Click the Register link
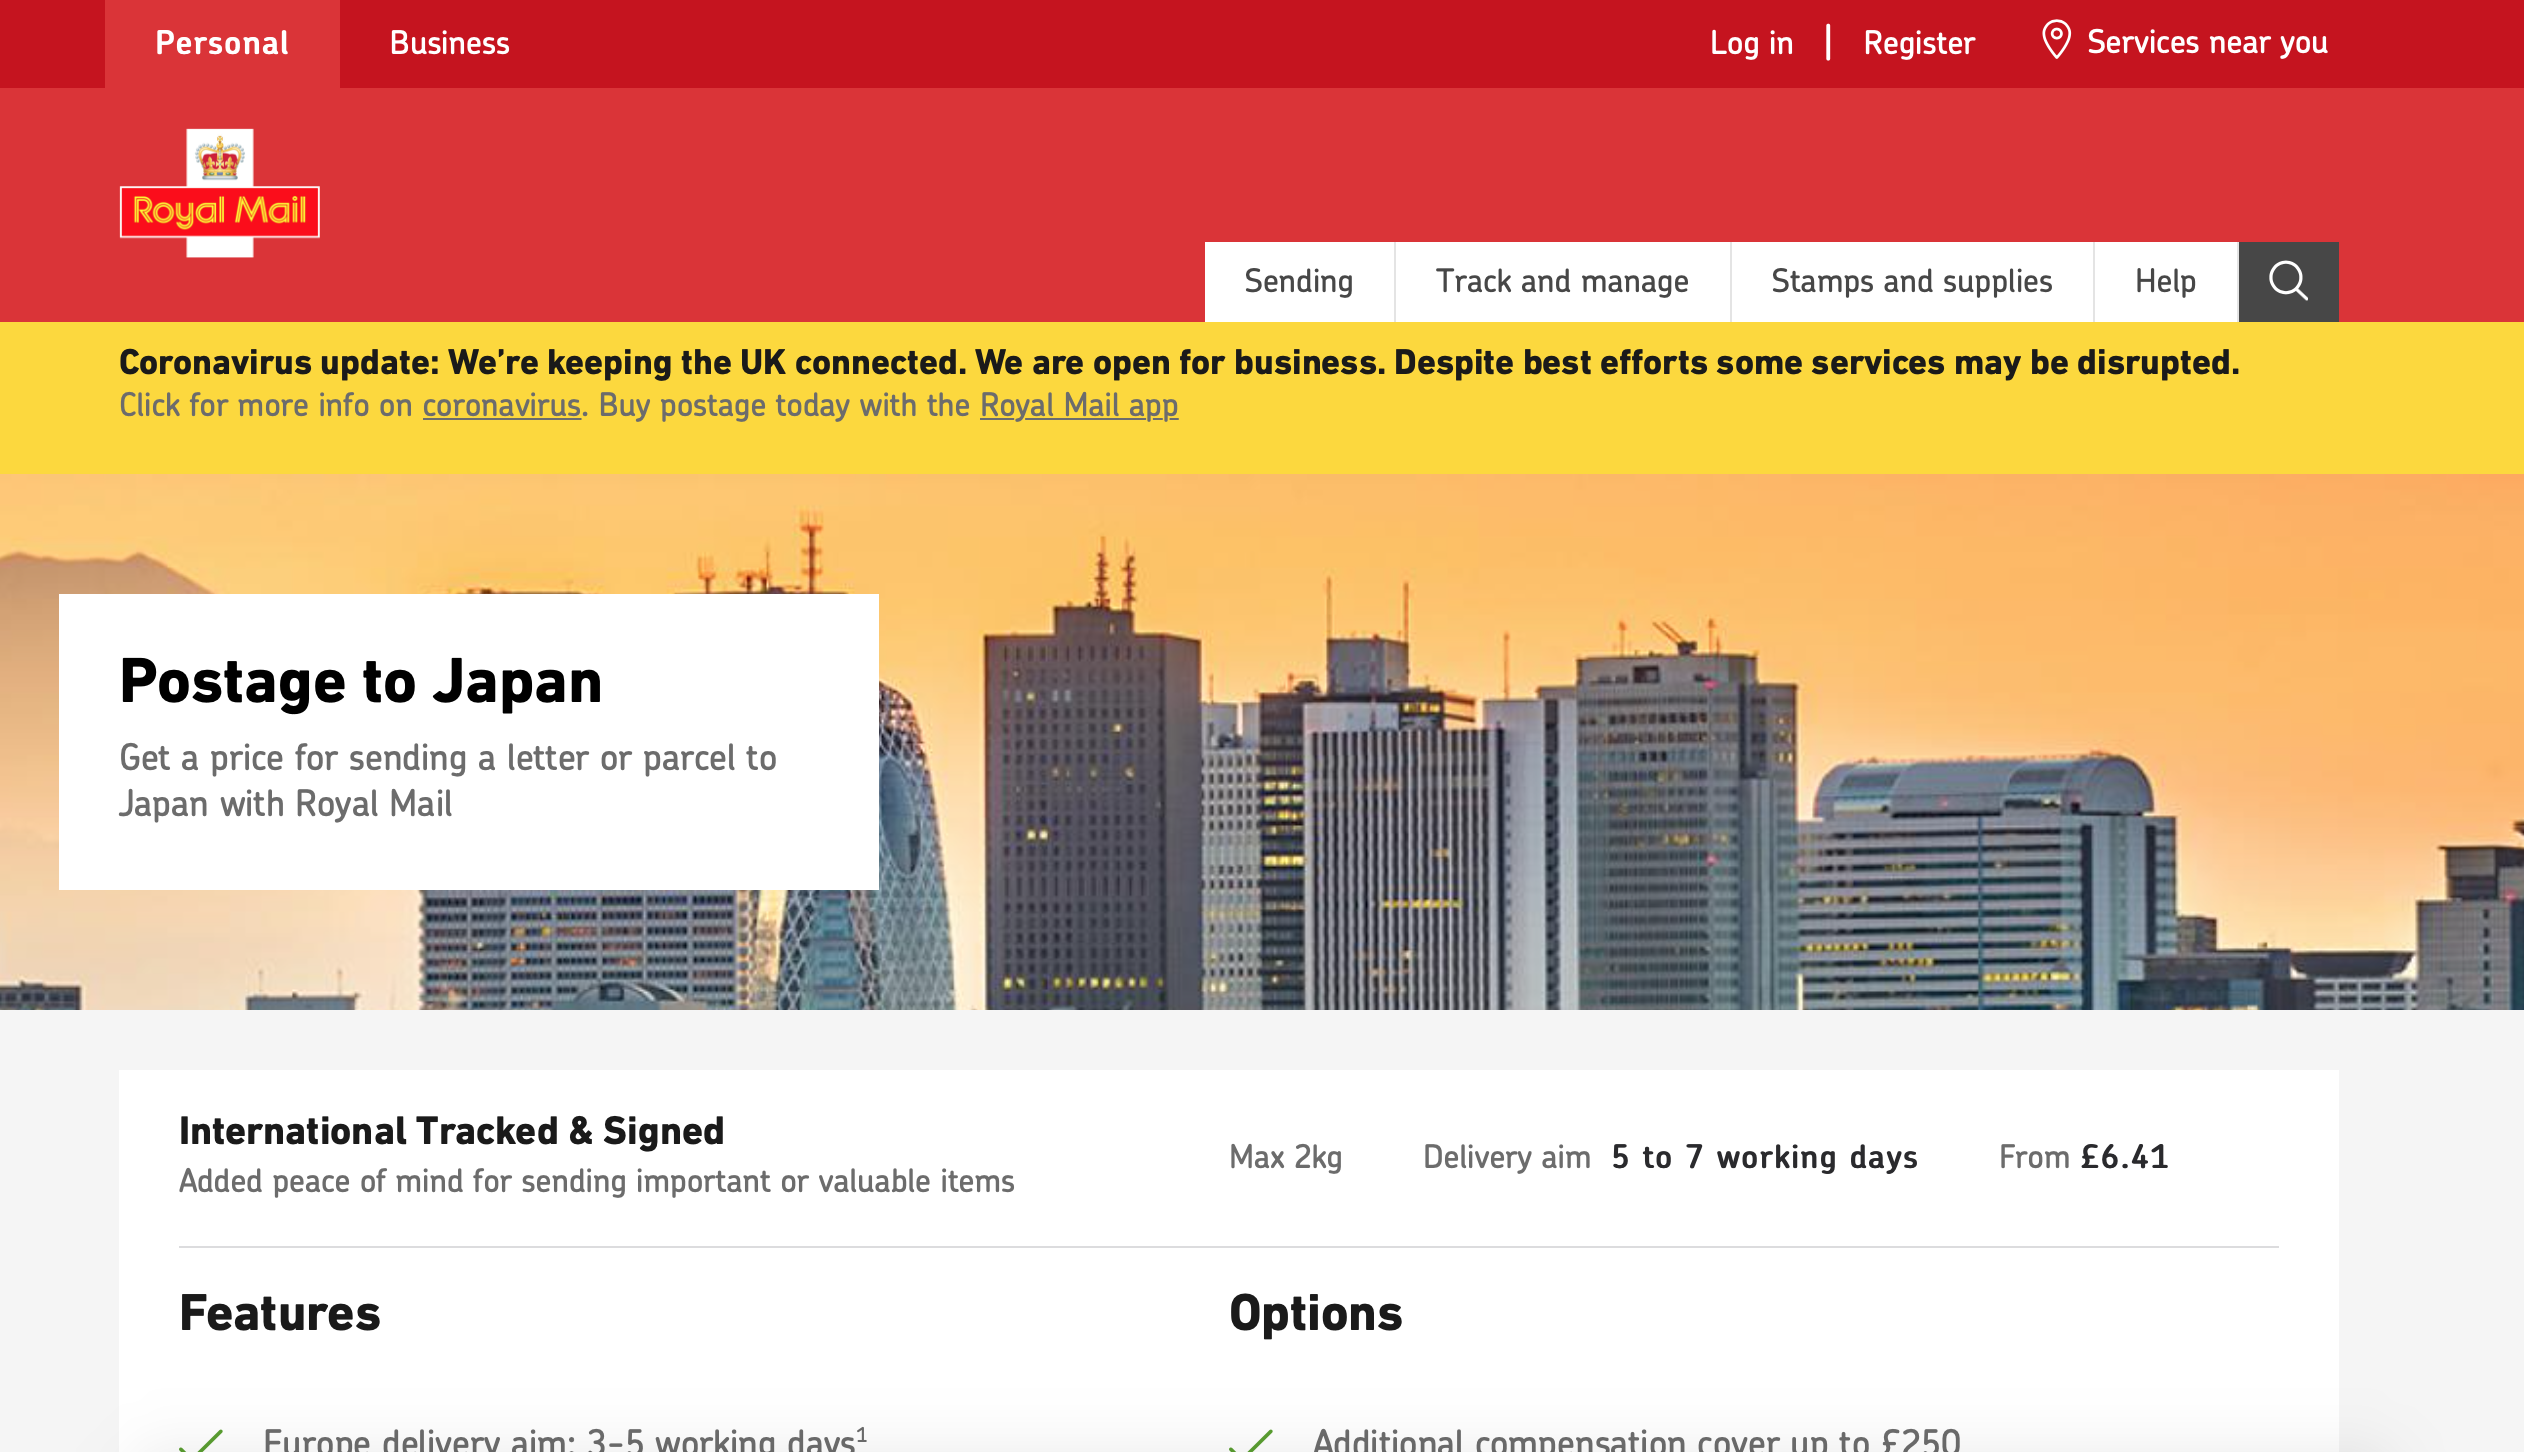 pos(1919,43)
